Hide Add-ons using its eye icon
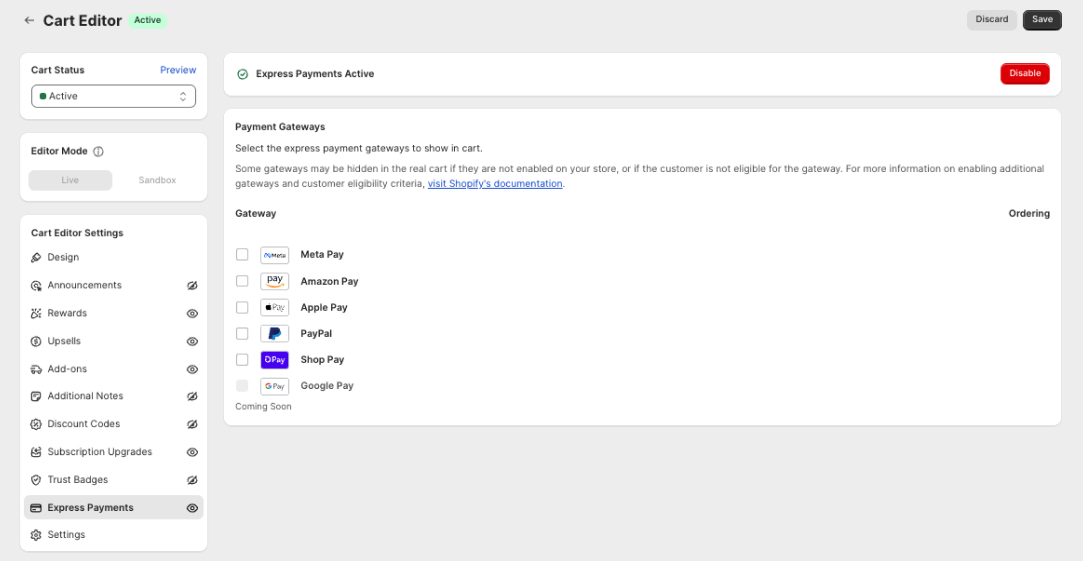This screenshot has height=561, width=1083. click(193, 369)
